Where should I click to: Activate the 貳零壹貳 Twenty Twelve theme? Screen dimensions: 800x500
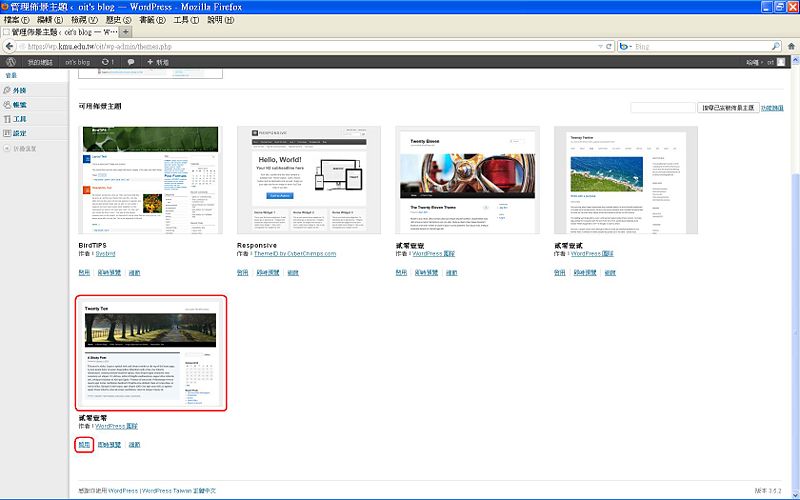point(560,272)
